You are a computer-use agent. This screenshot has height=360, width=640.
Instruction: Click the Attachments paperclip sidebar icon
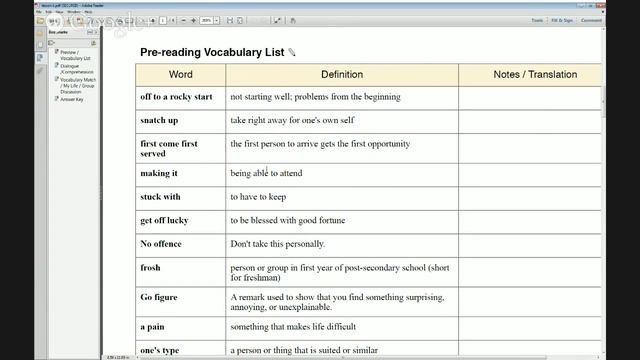point(40,71)
